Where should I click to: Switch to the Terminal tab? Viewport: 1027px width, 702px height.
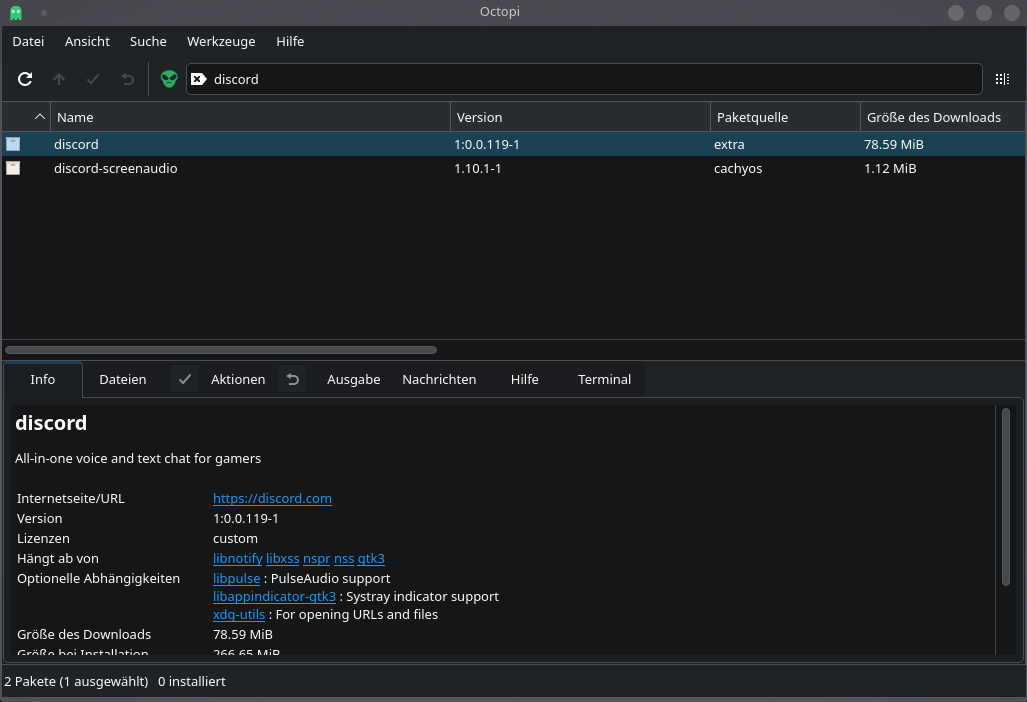604,379
